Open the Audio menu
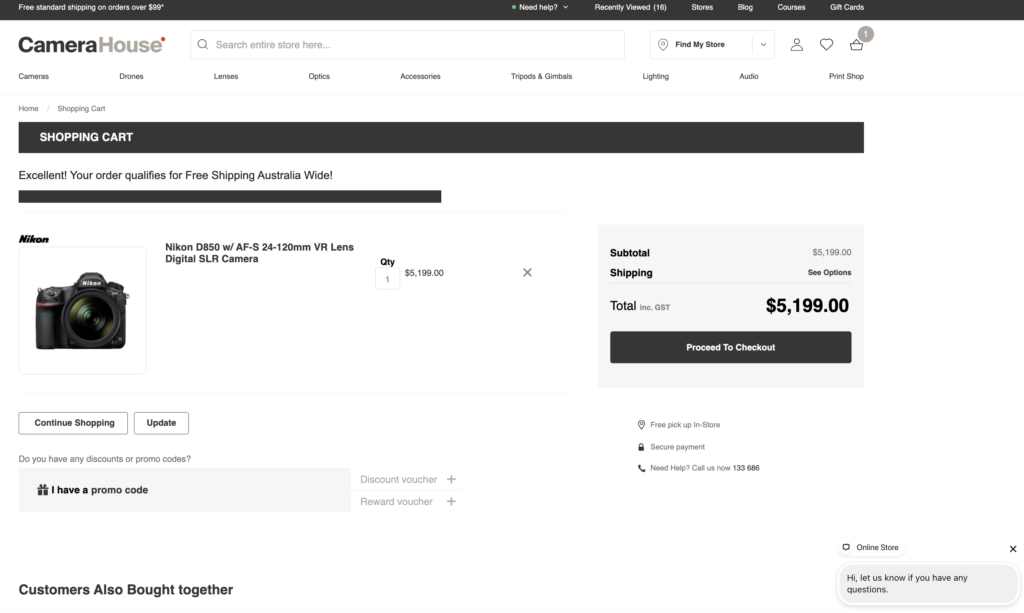The height and width of the screenshot is (613, 1024). tap(749, 76)
